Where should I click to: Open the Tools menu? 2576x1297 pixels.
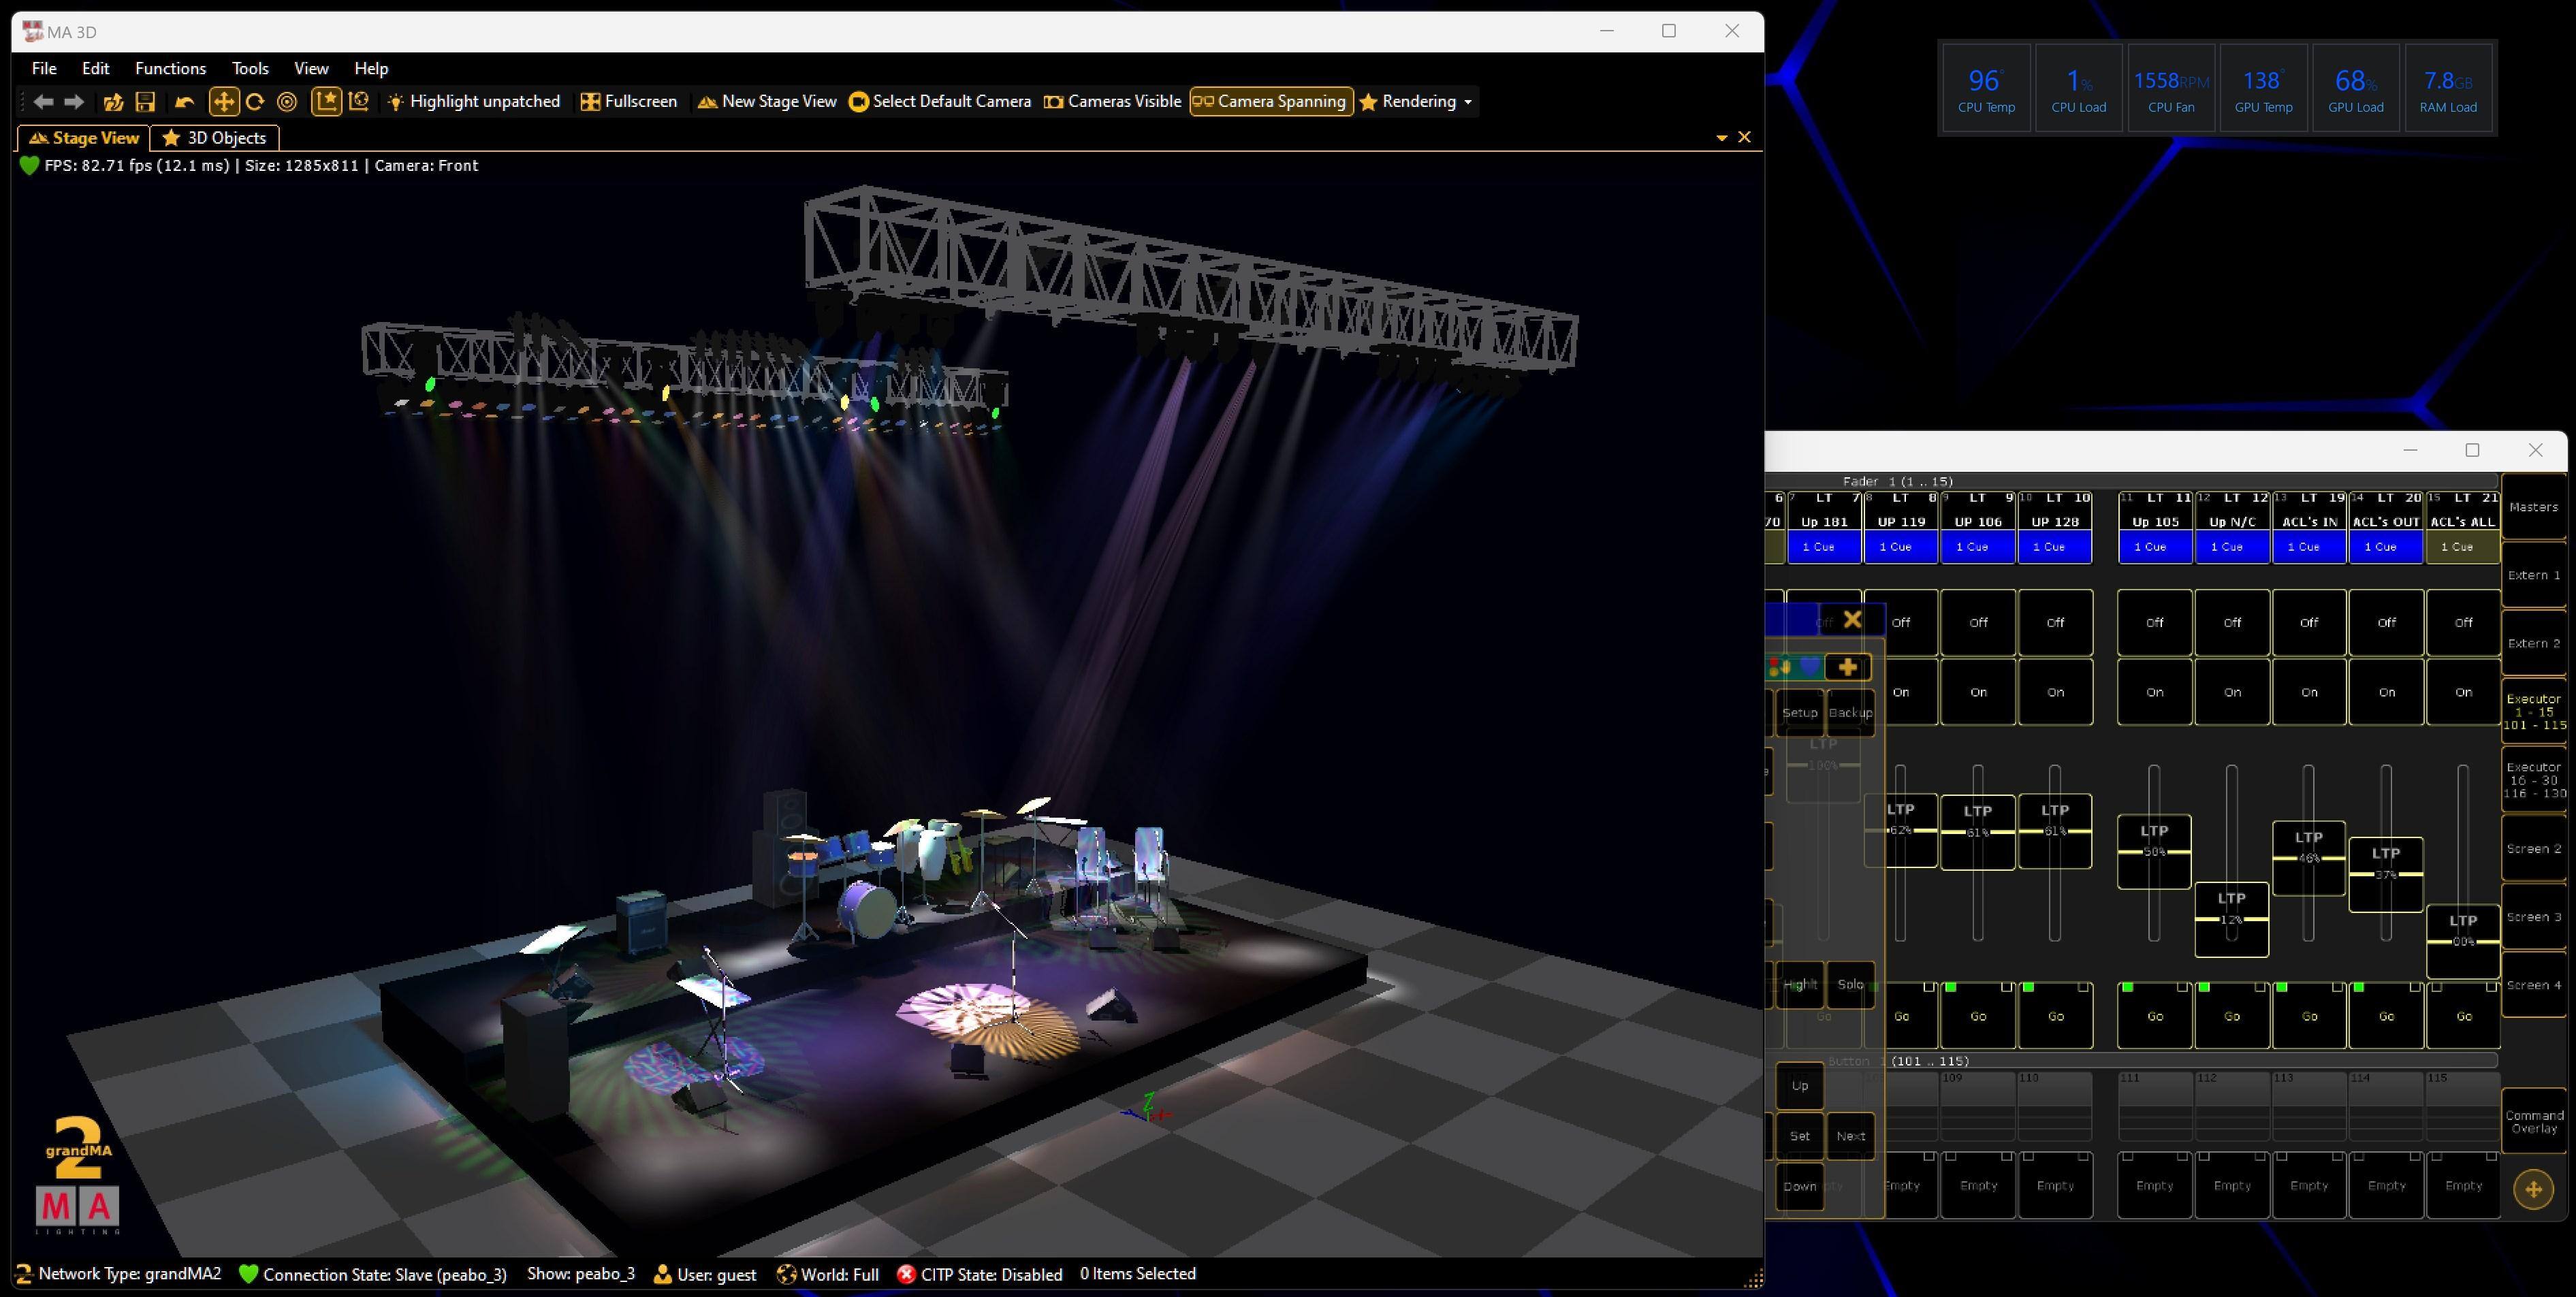(x=250, y=68)
